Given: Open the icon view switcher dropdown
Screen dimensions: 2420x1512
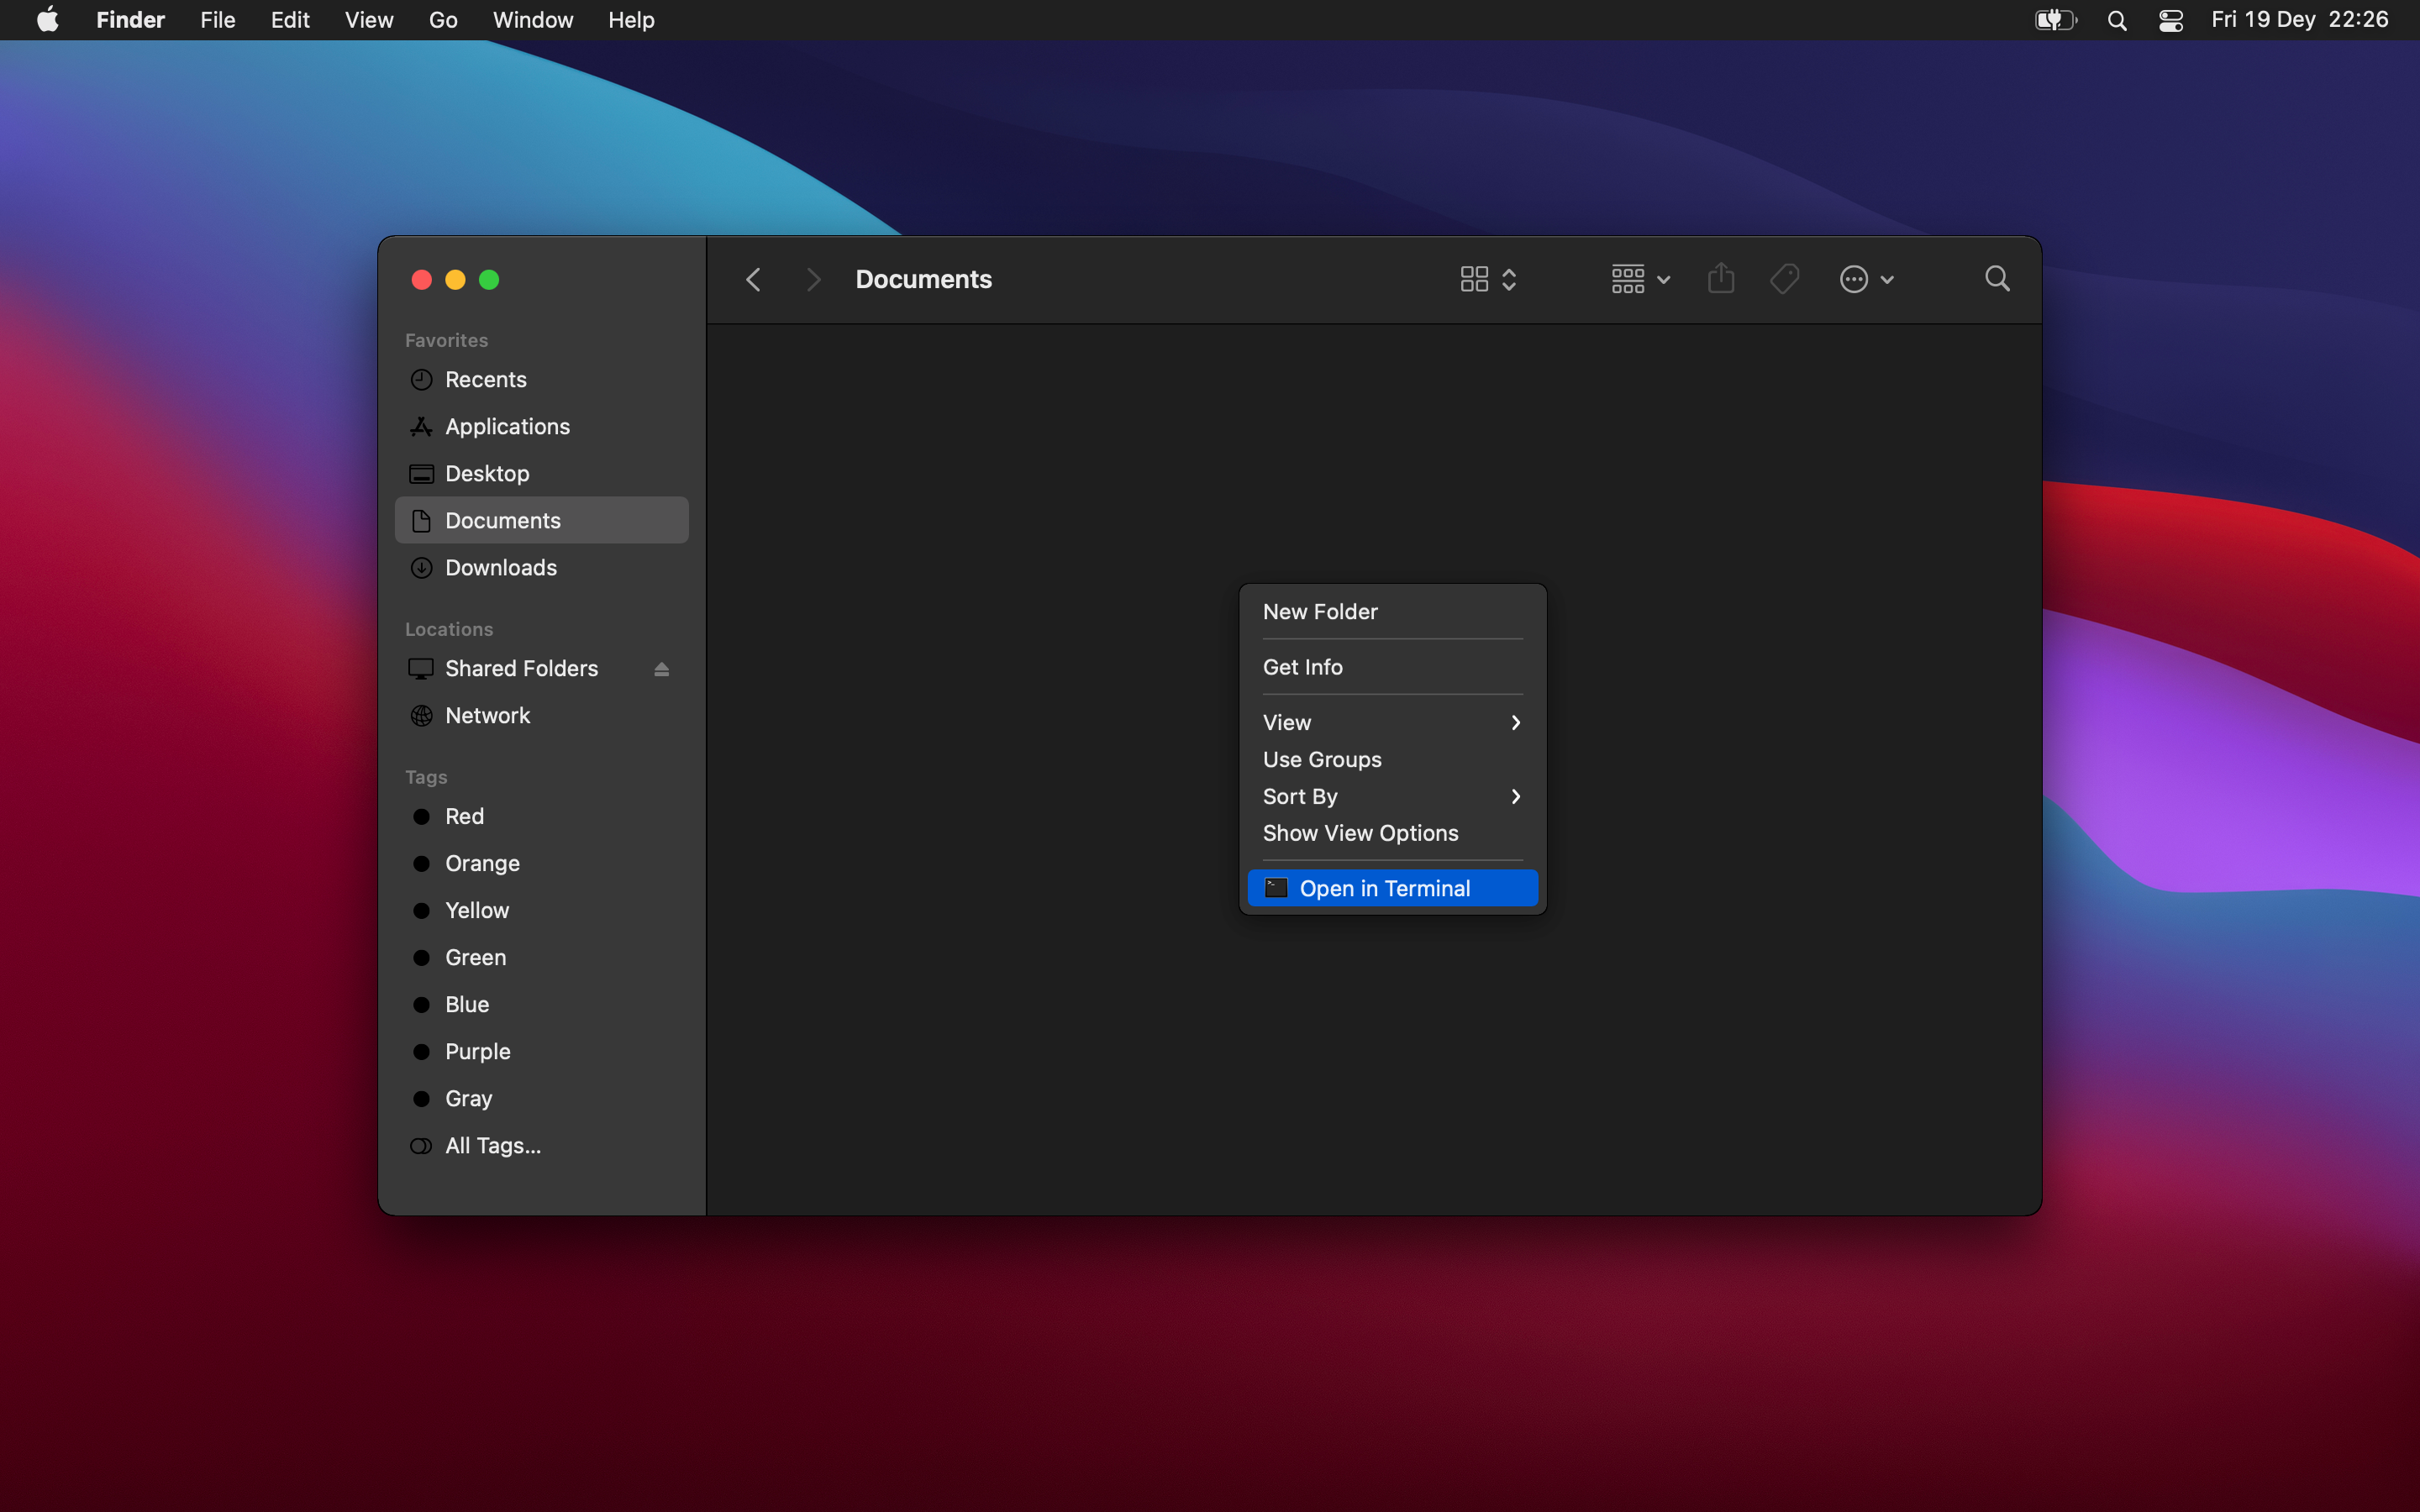Looking at the screenshot, I should coord(1488,279).
